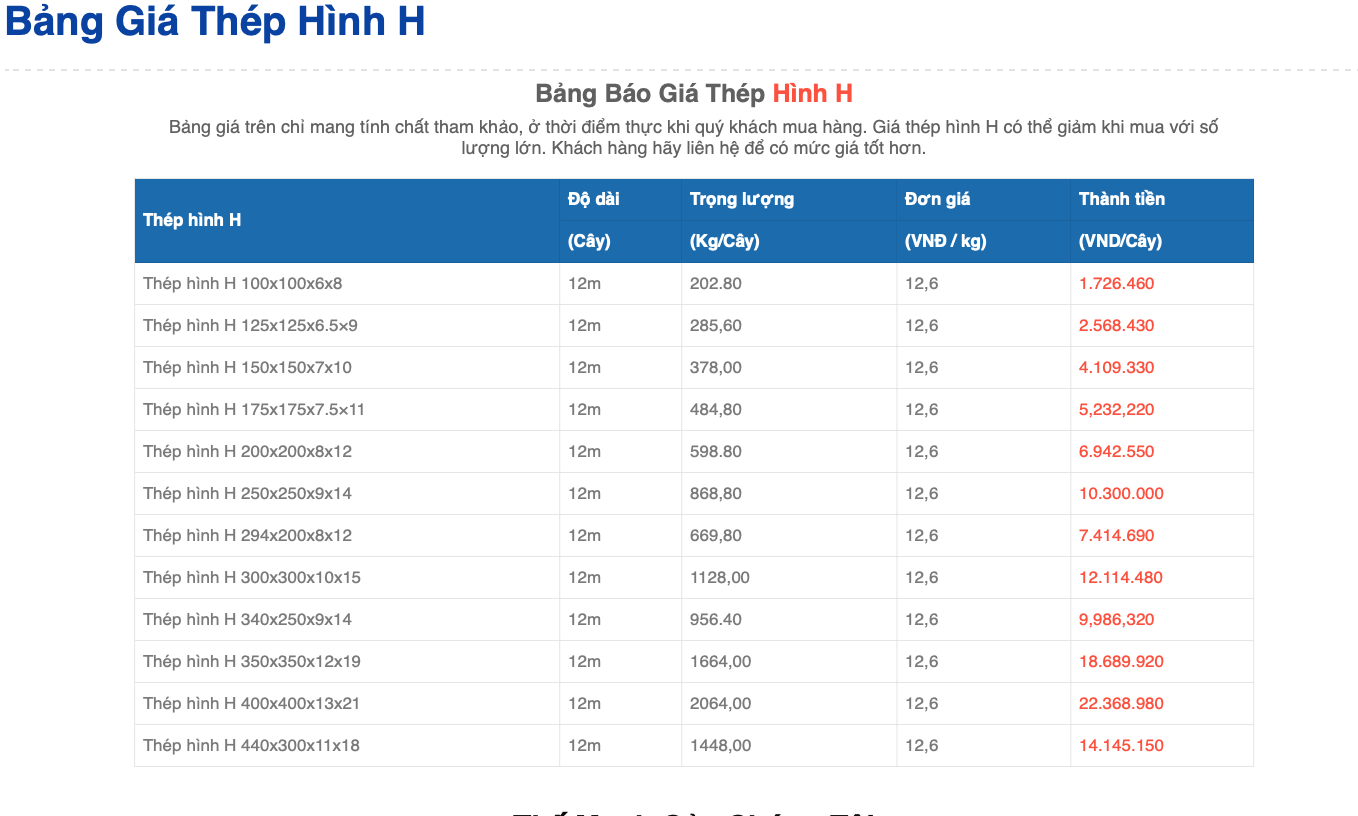Click the weight value "956.40"
Image resolution: width=1358 pixels, height=816 pixels.
coord(716,620)
